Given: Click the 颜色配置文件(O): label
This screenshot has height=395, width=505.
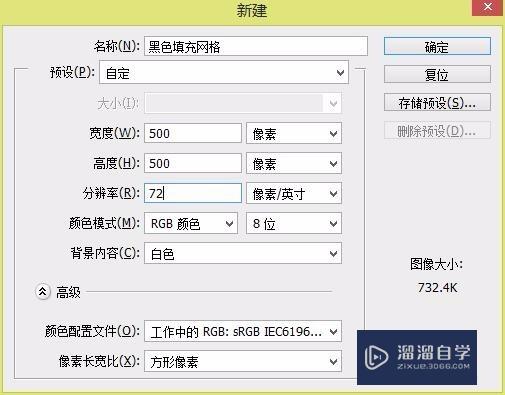Looking at the screenshot, I should (92, 331).
